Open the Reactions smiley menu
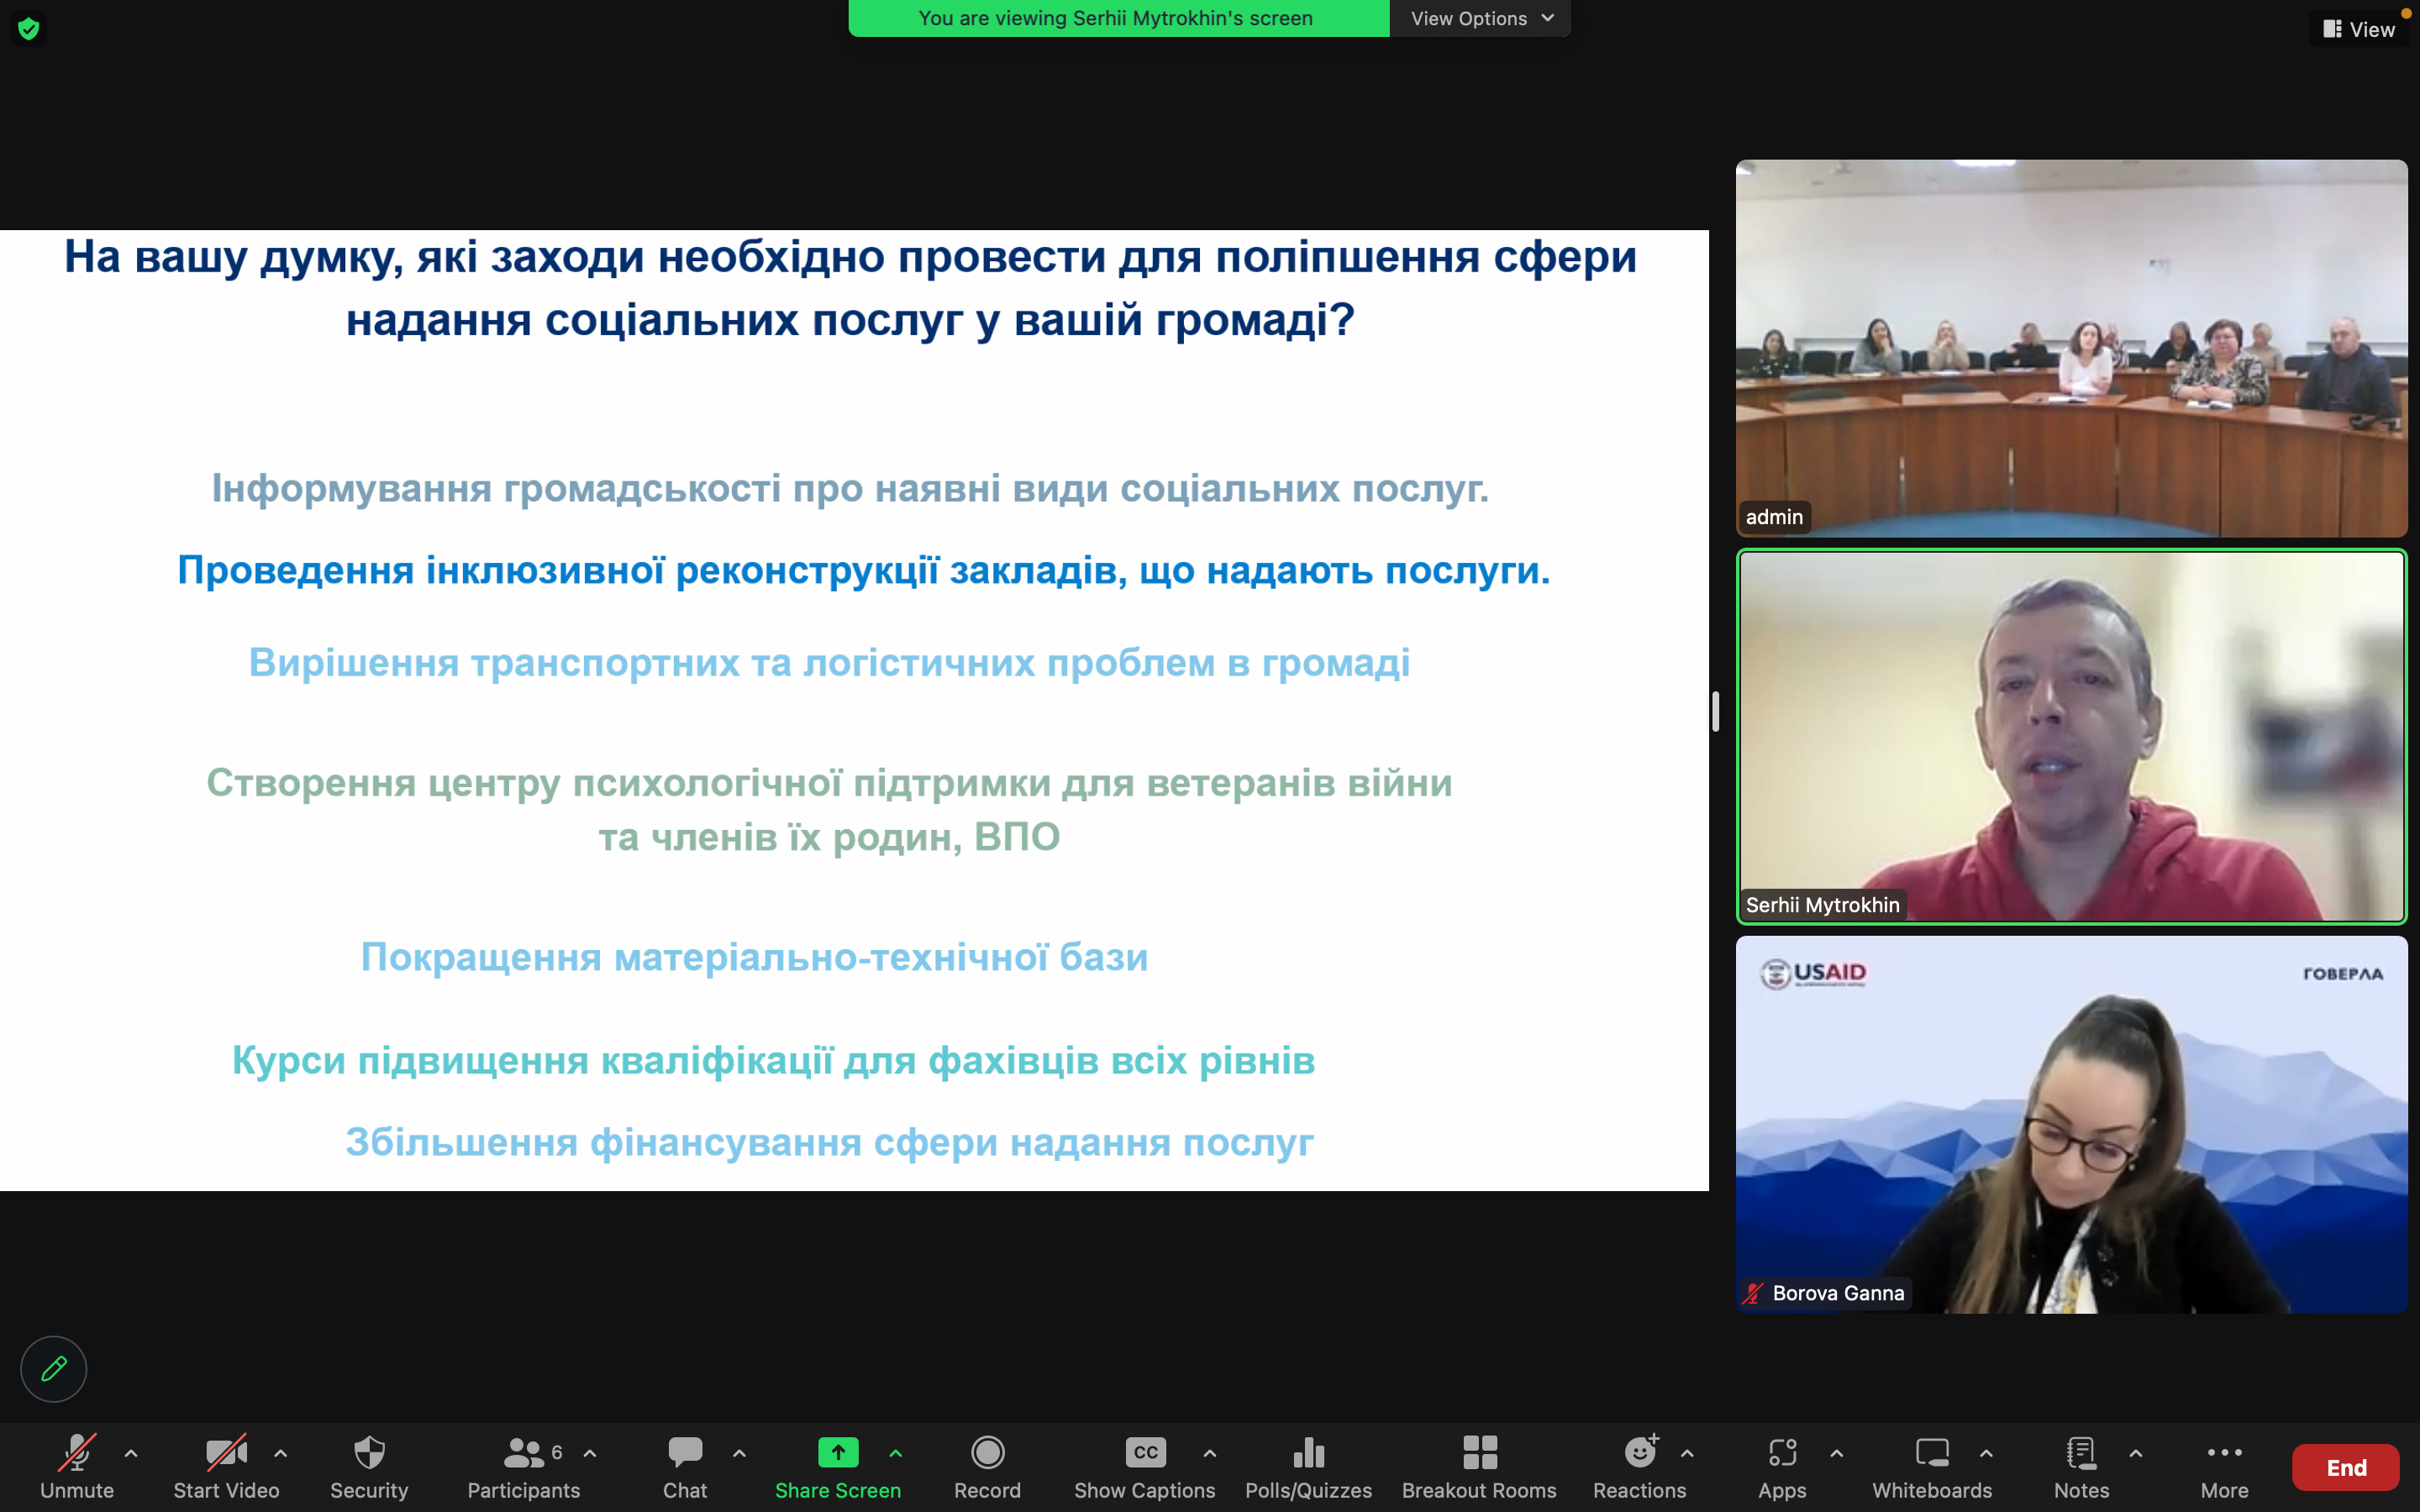This screenshot has width=2420, height=1512. pos(1640,1452)
